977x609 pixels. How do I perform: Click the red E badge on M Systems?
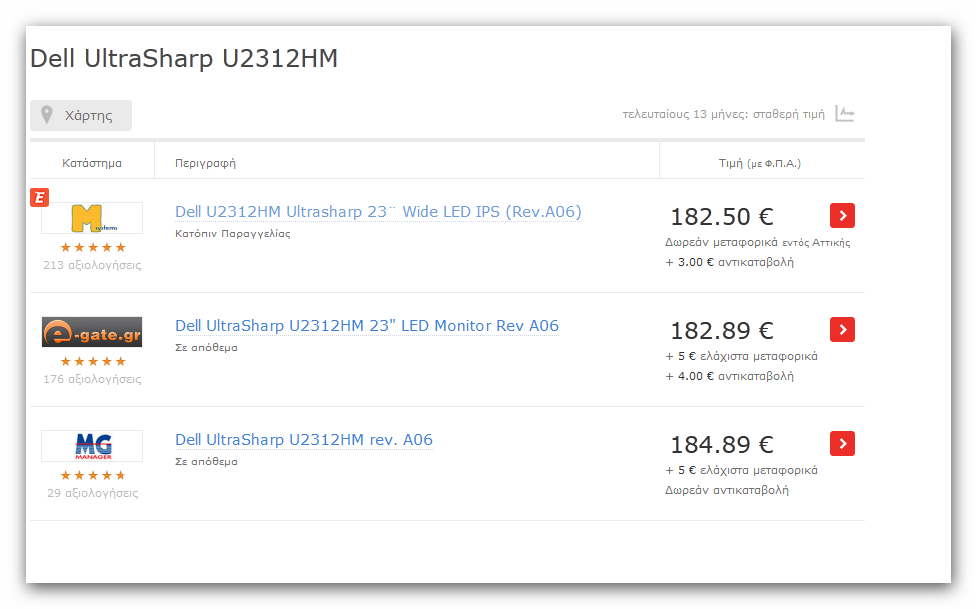coord(40,198)
